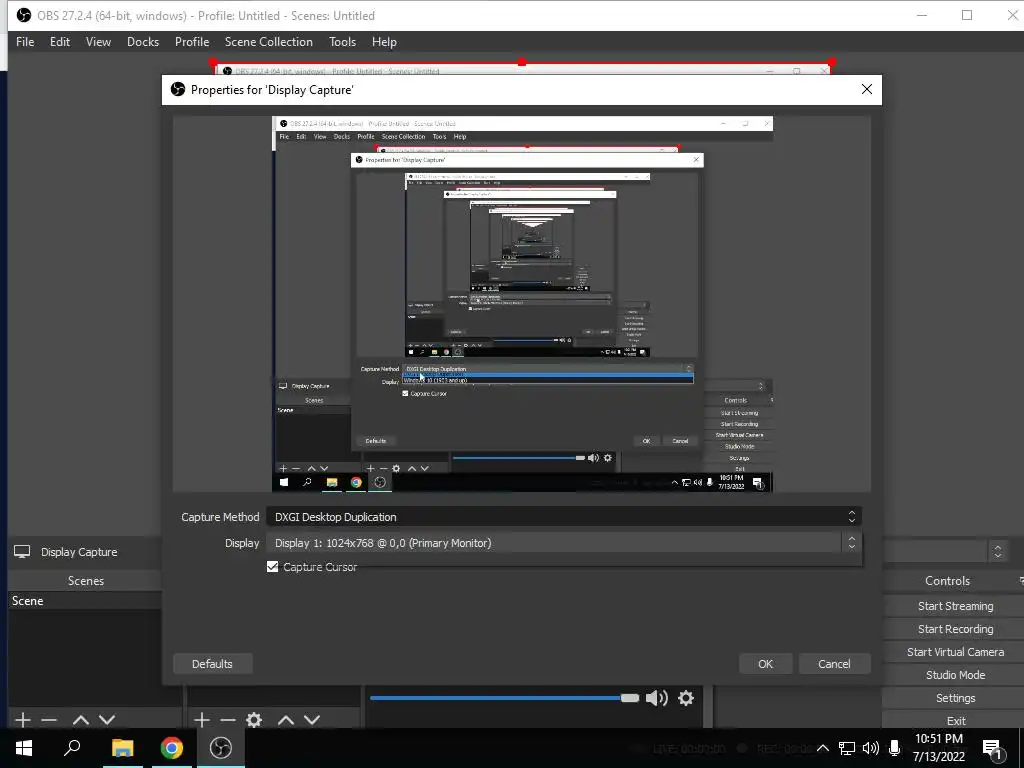Minimize the OBS main window
The image size is (1024, 768).
coord(921,15)
